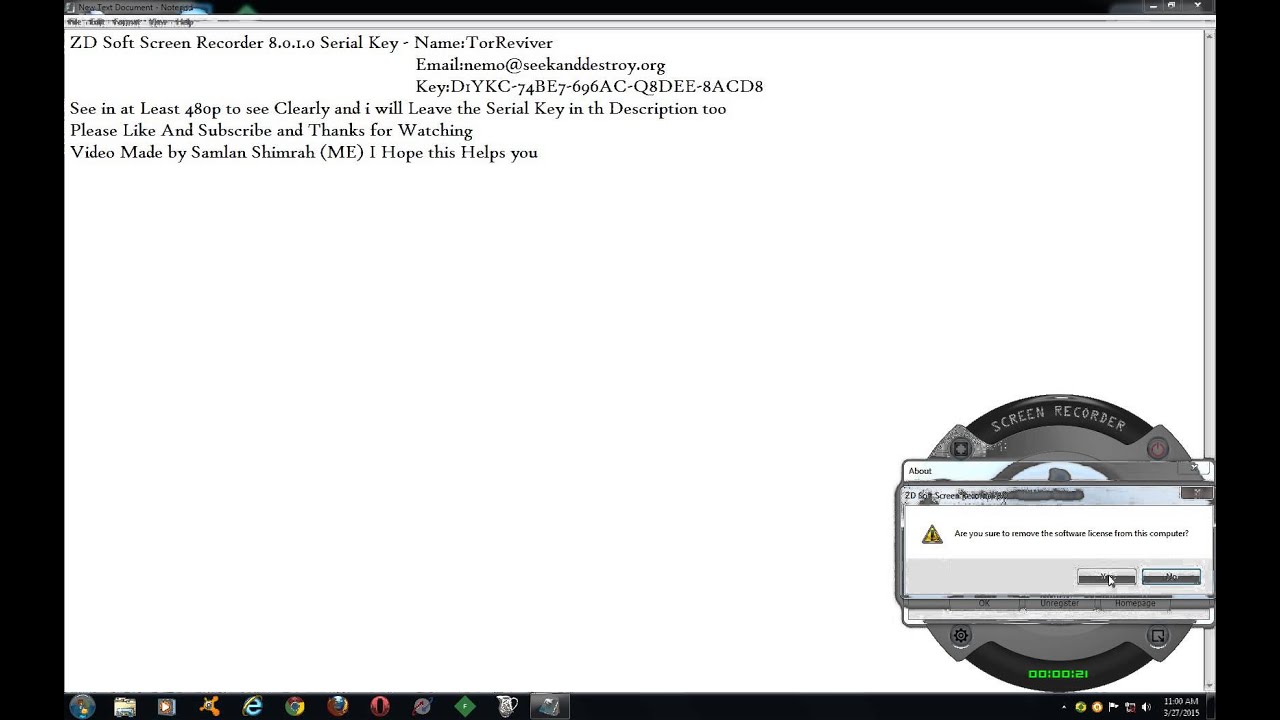1280x720 pixels.
Task: Close the license confirmation dialog
Action: (x=1196, y=493)
